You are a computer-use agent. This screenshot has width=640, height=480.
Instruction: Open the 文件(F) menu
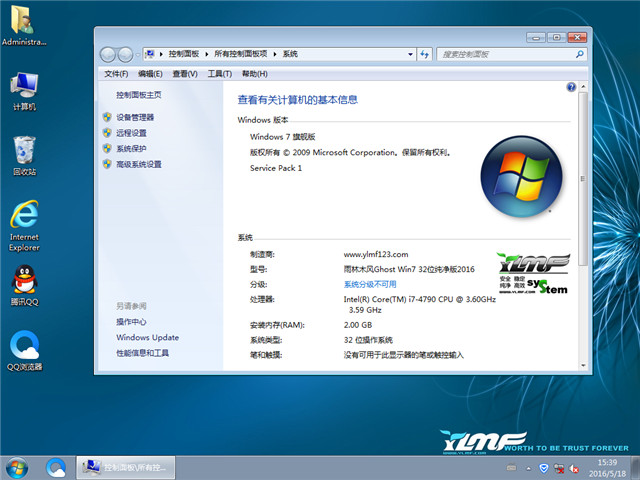pyautogui.click(x=116, y=74)
